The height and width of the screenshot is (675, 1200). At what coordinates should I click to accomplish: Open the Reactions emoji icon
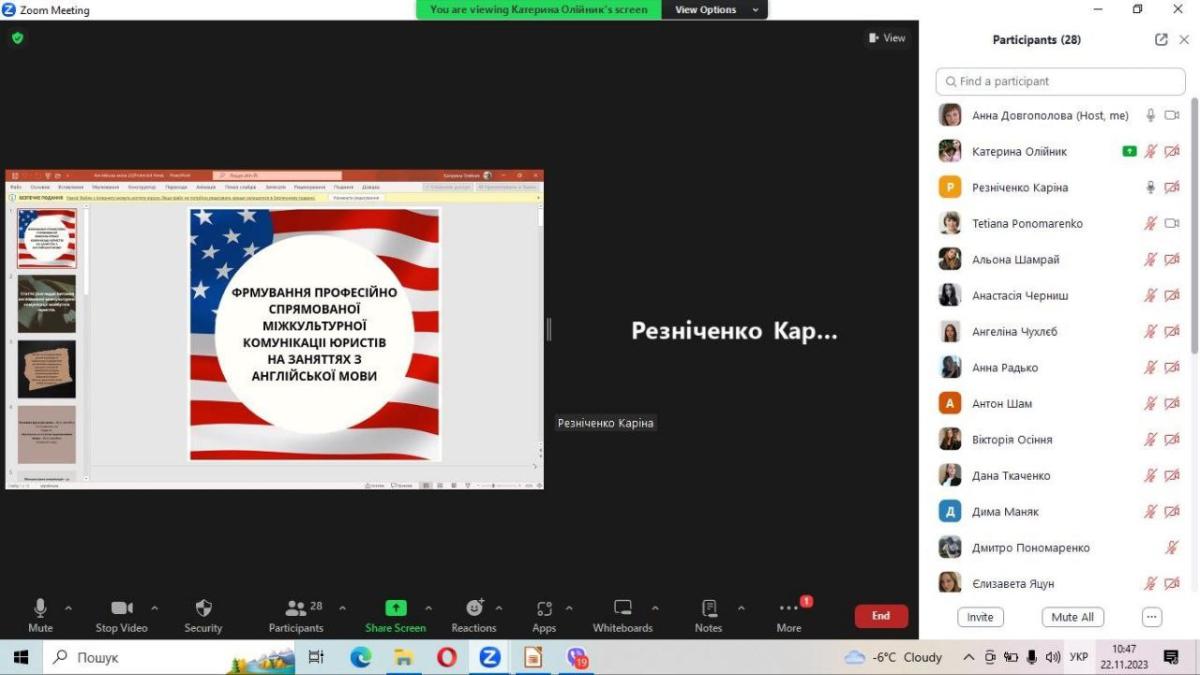pos(474,608)
